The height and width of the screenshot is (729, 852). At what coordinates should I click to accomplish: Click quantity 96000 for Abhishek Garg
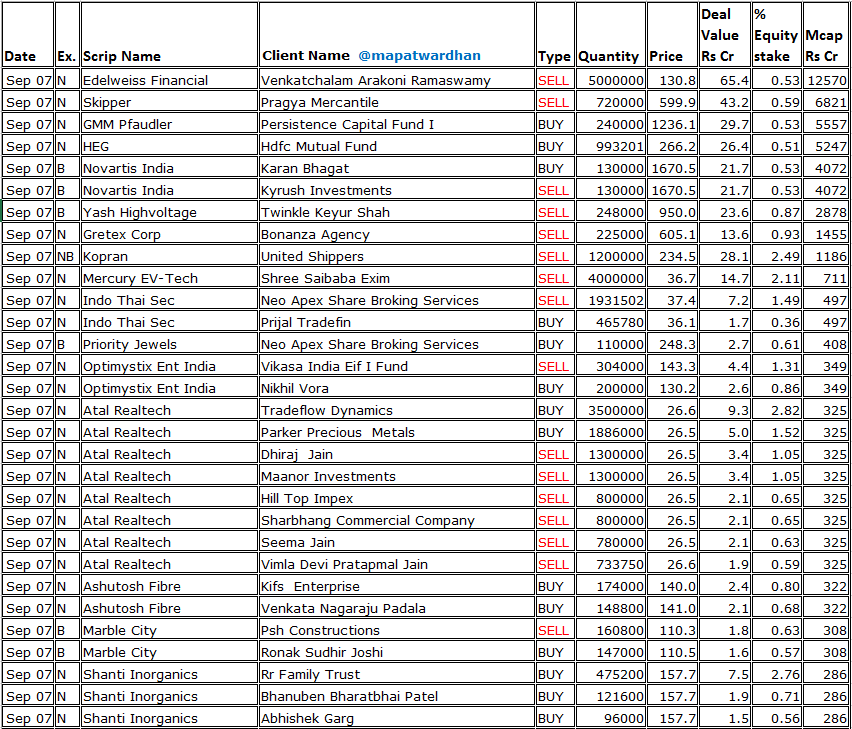coord(611,718)
